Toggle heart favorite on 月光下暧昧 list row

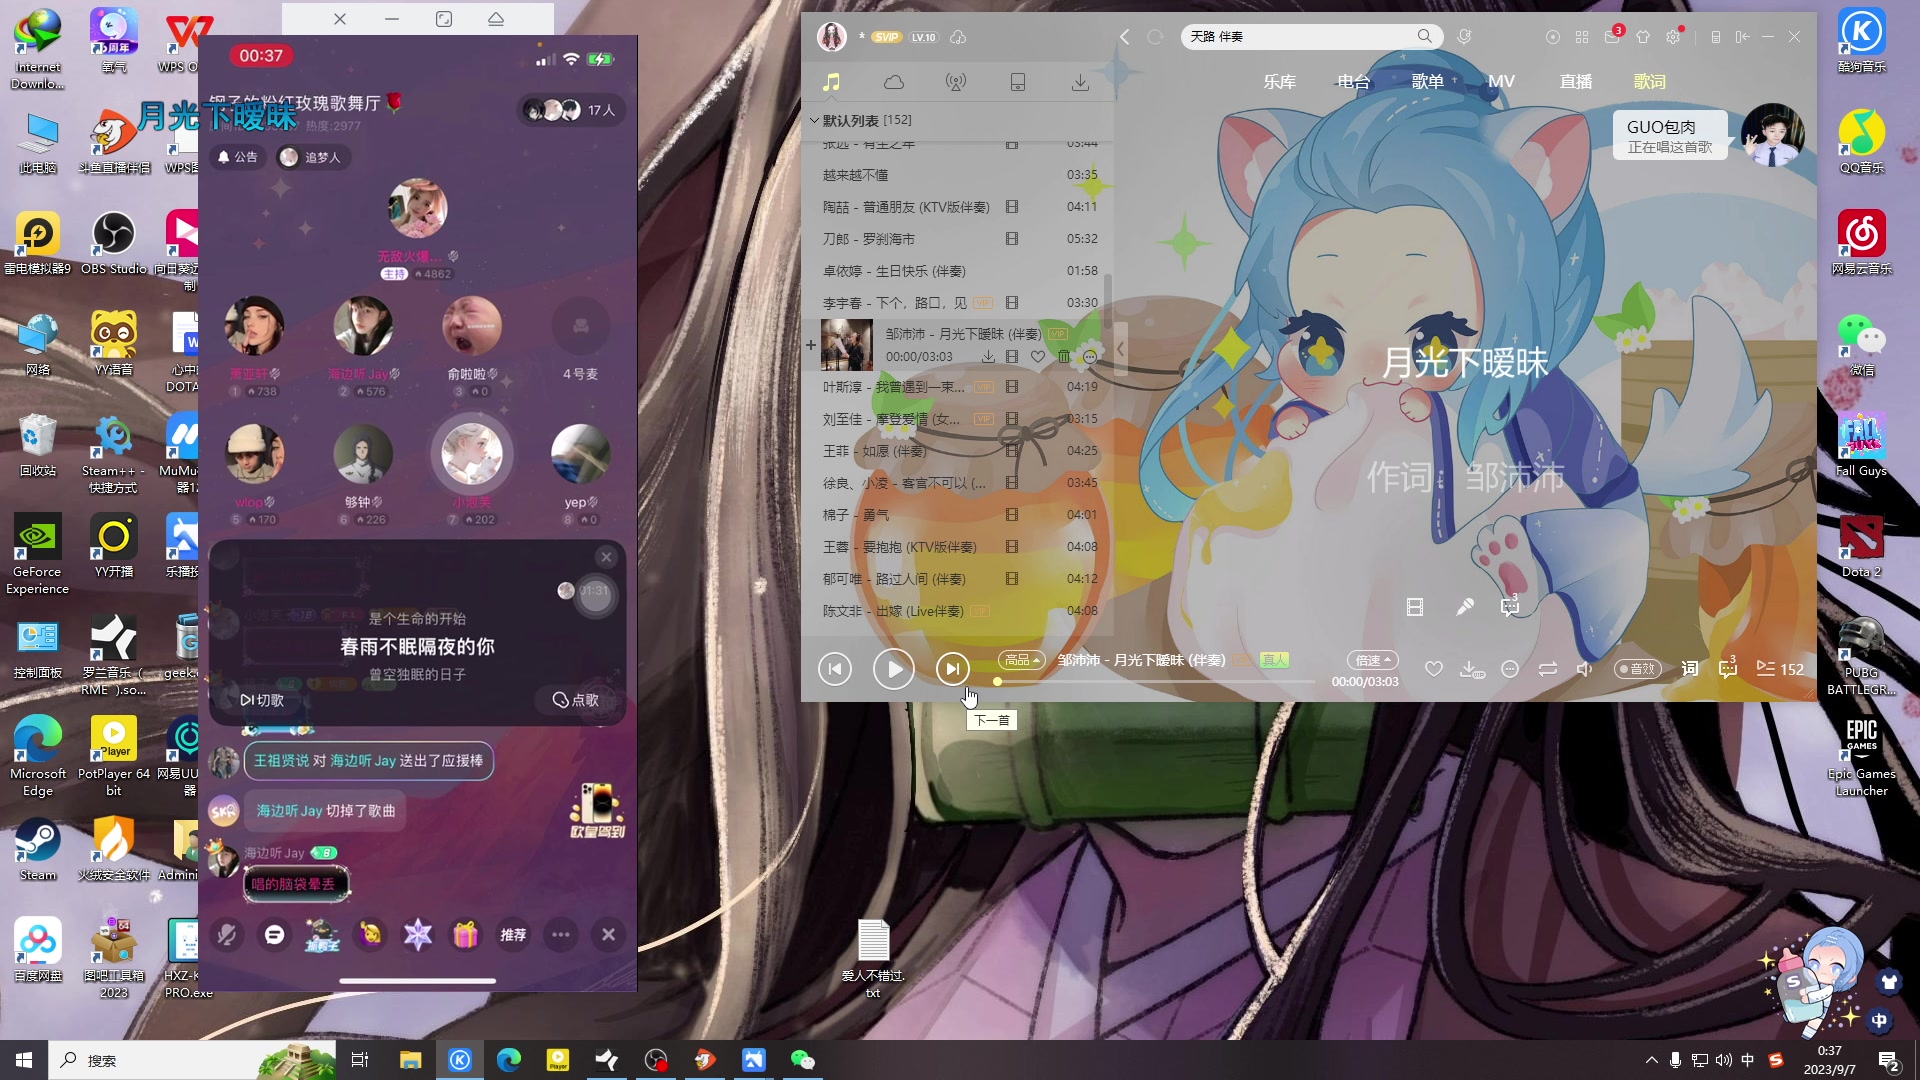point(1038,356)
